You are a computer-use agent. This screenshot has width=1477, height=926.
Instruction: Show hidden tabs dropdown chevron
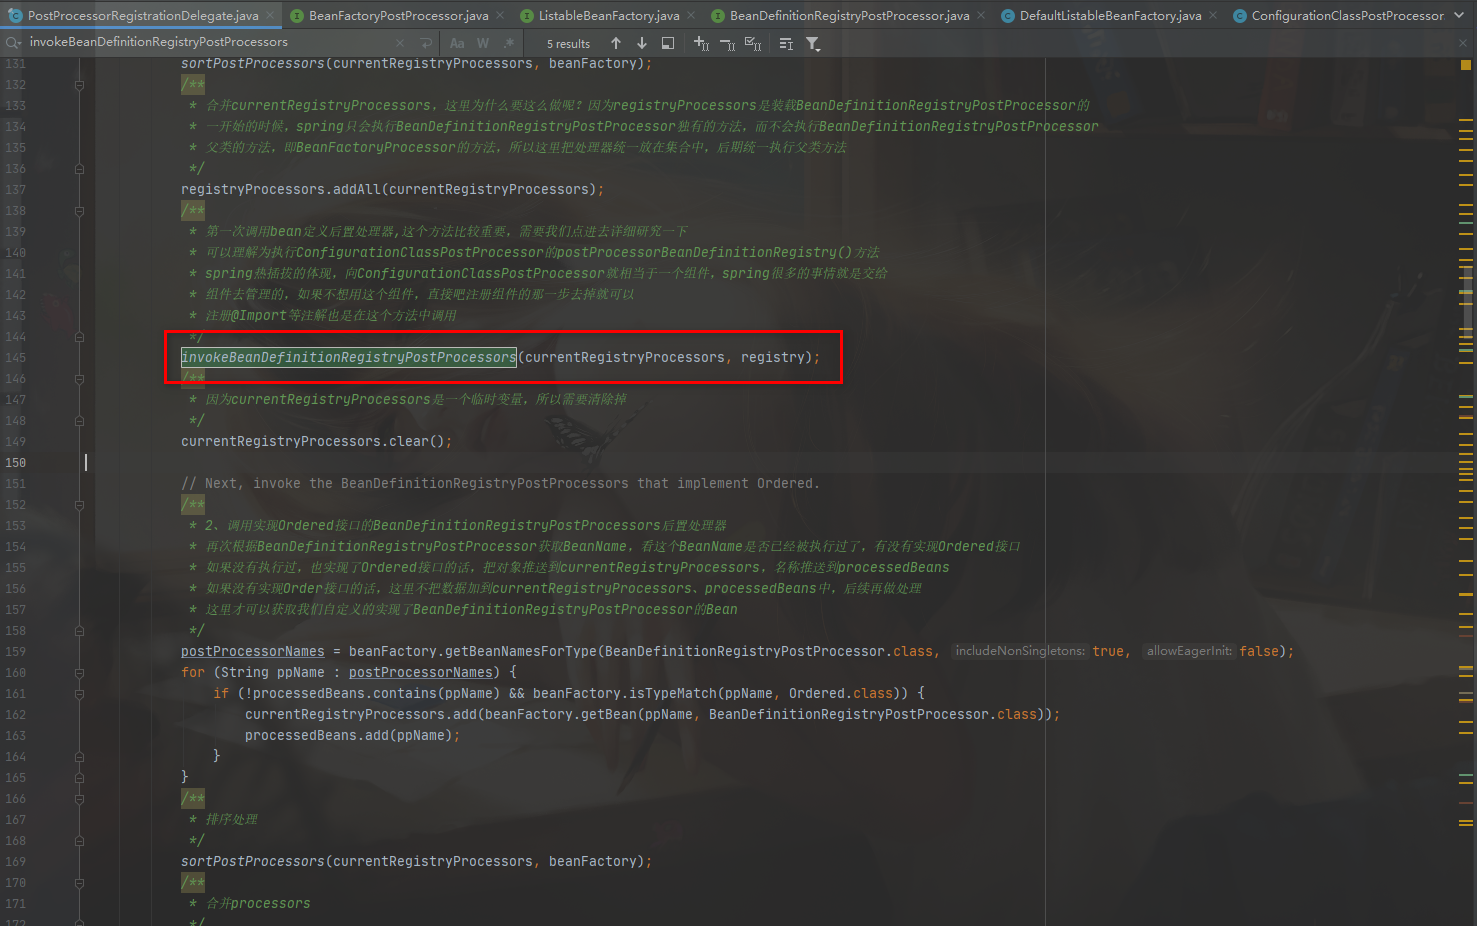click(1462, 15)
